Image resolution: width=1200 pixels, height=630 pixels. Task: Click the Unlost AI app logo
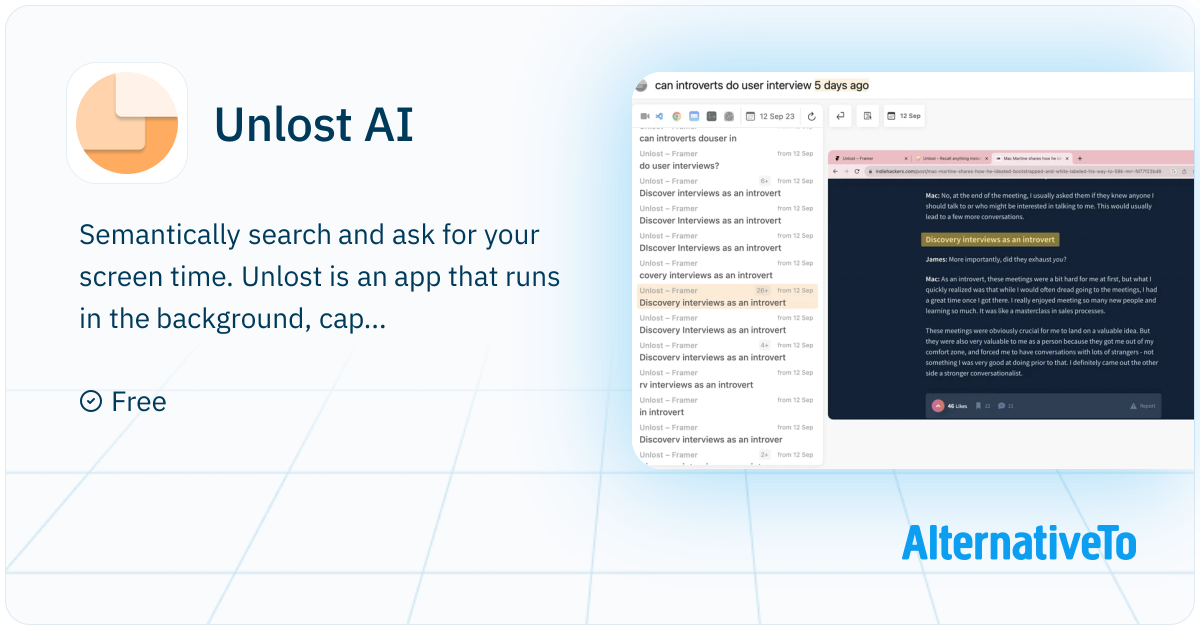tap(127, 123)
